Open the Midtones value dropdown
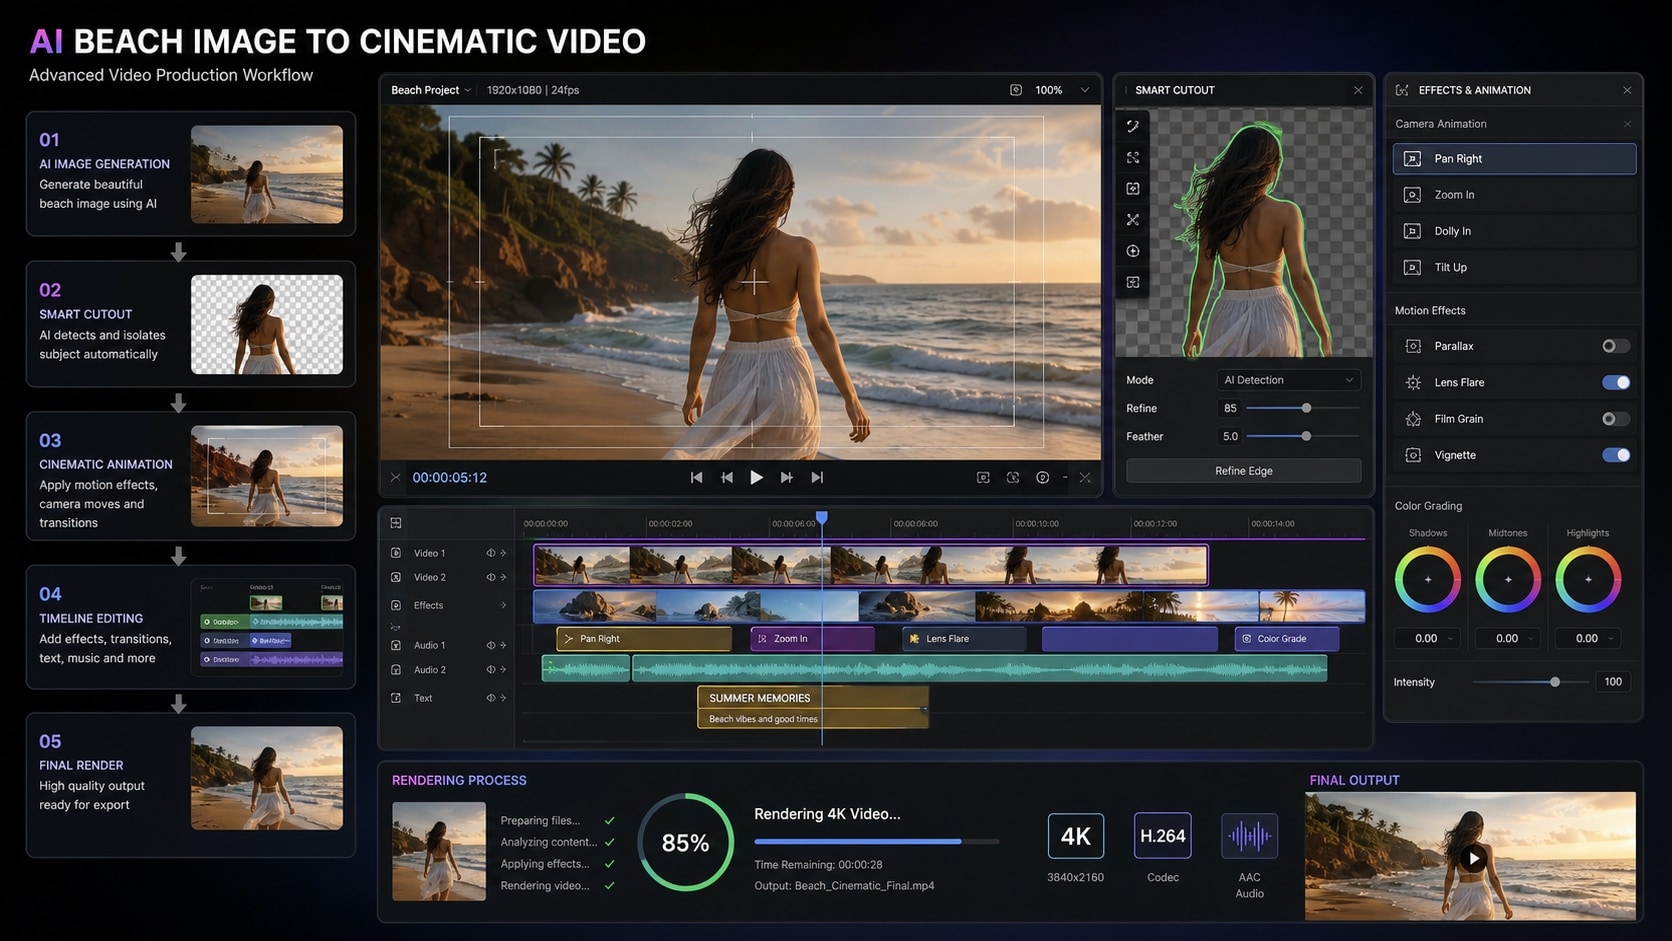Screen dimensions: 1672x941 [x=1531, y=639]
